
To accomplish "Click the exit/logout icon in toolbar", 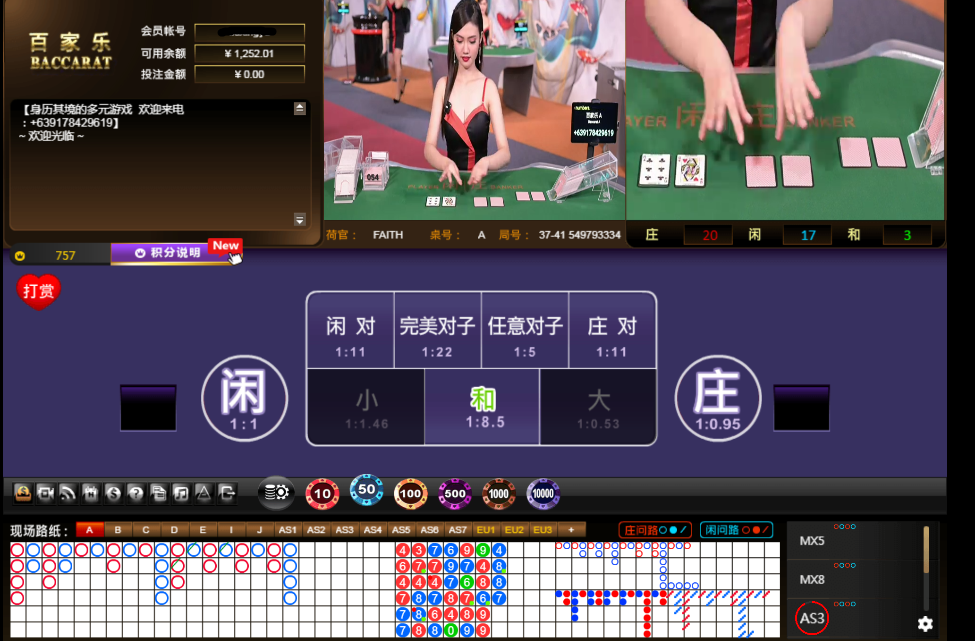I will [227, 493].
